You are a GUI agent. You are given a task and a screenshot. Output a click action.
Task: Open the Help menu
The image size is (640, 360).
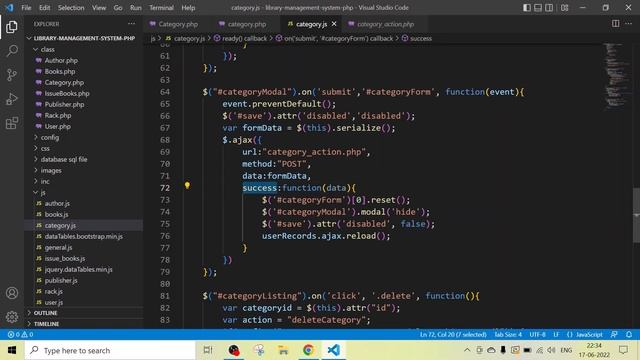(x=188, y=7)
